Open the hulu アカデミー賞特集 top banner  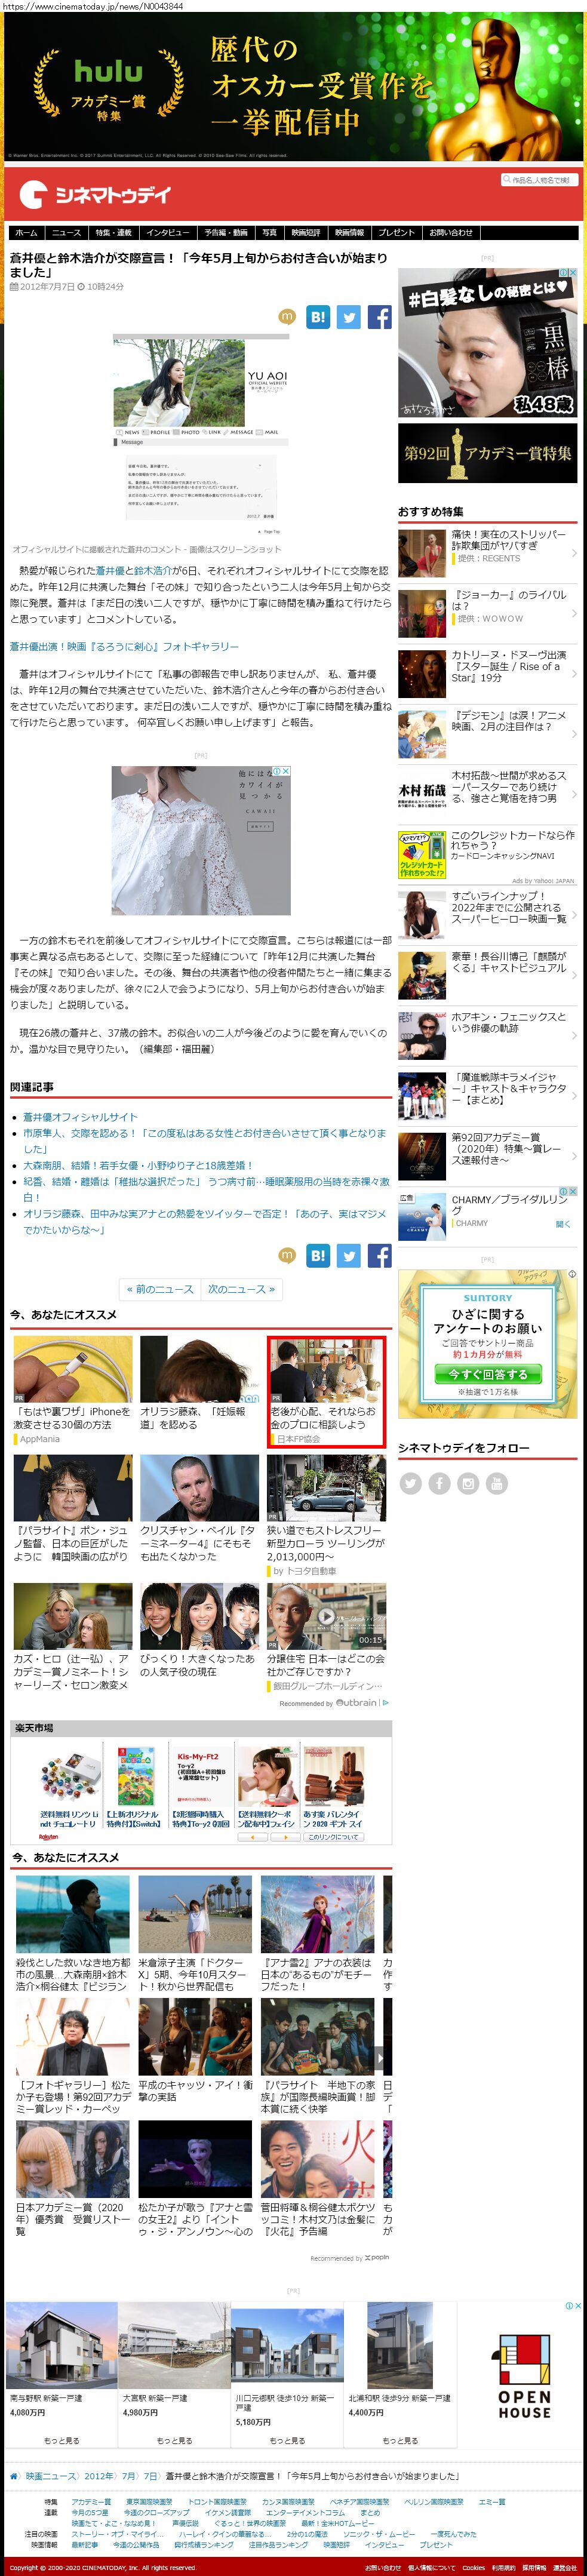point(293,85)
